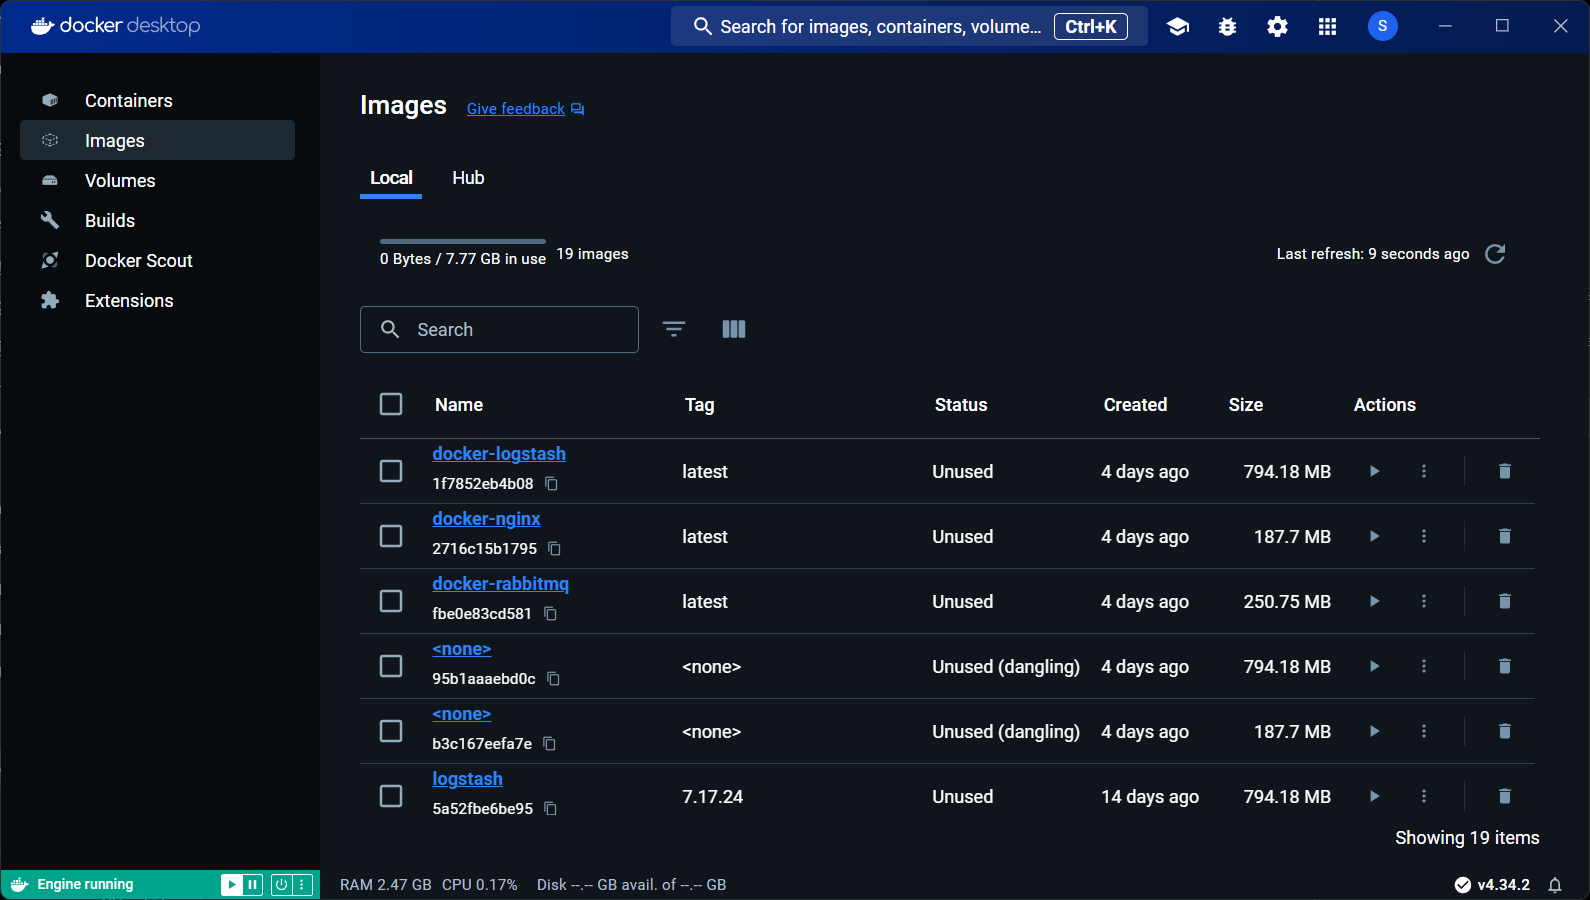Click the disk usage progress bar
The image size is (1590, 900).
point(463,241)
